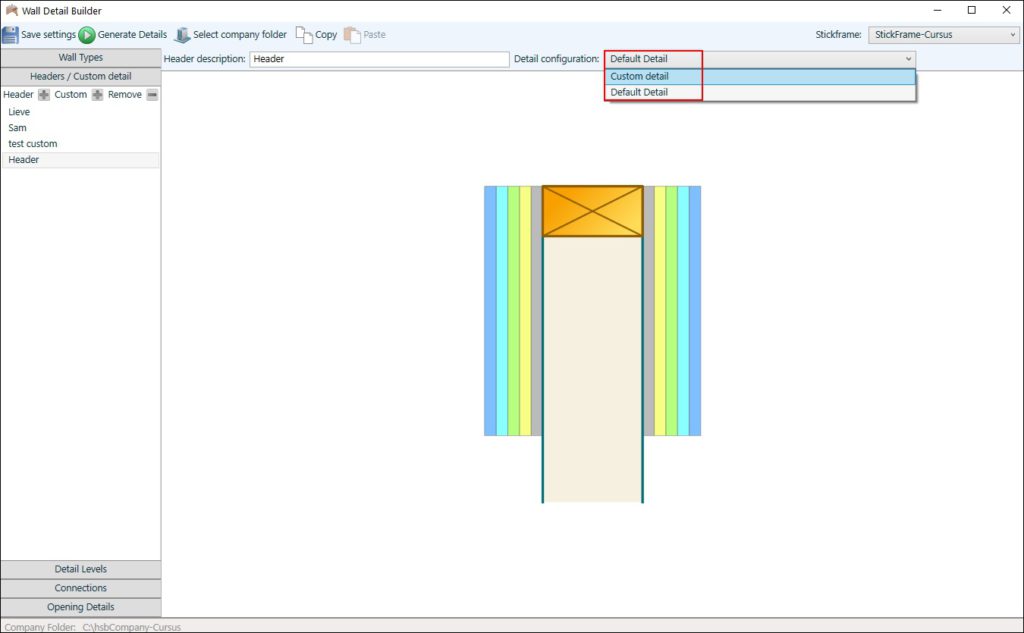Maximize the Wall Detail Builder window

point(972,10)
